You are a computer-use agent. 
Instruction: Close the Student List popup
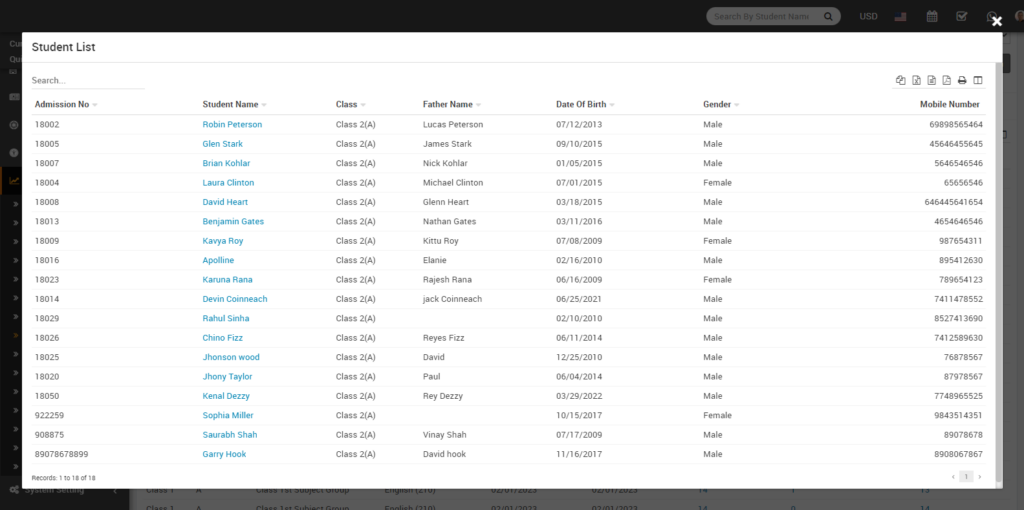[x=997, y=22]
